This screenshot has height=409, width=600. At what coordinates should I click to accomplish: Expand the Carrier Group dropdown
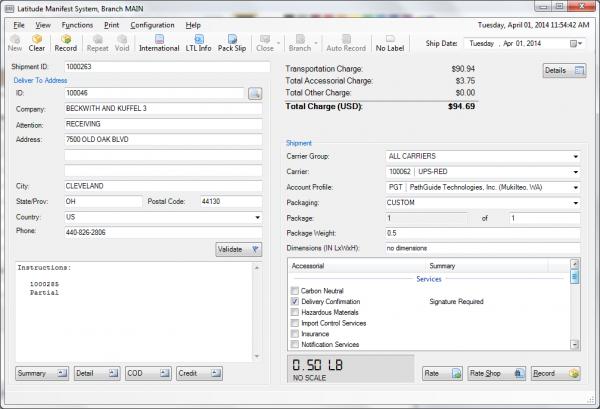(x=576, y=157)
